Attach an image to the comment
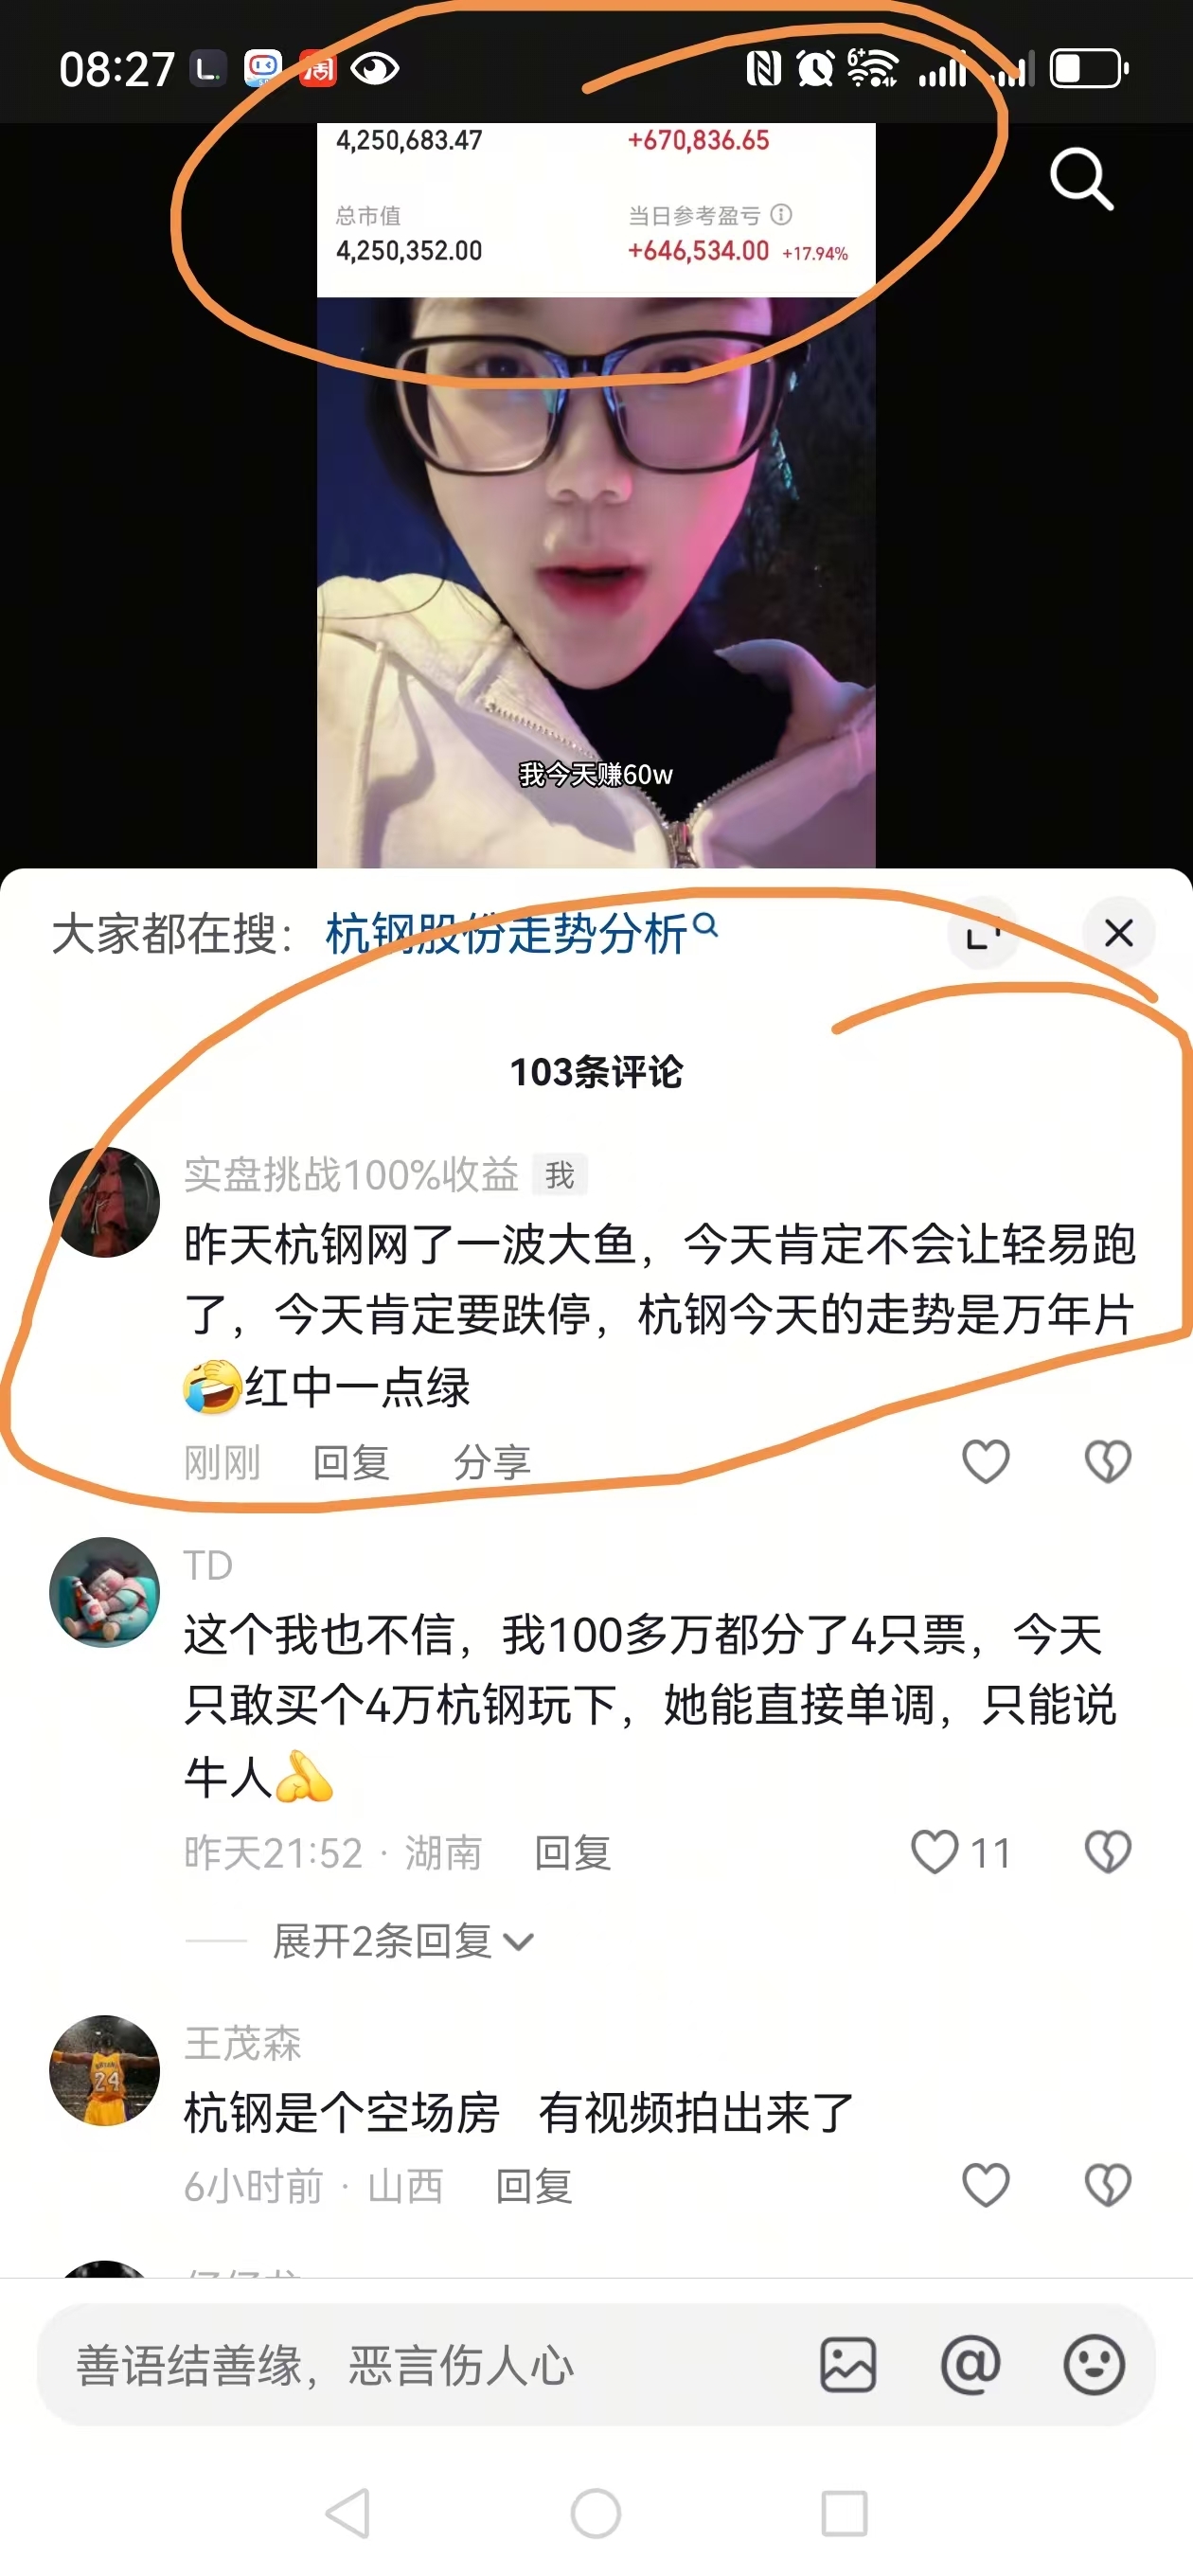This screenshot has width=1193, height=2576. click(x=848, y=2365)
